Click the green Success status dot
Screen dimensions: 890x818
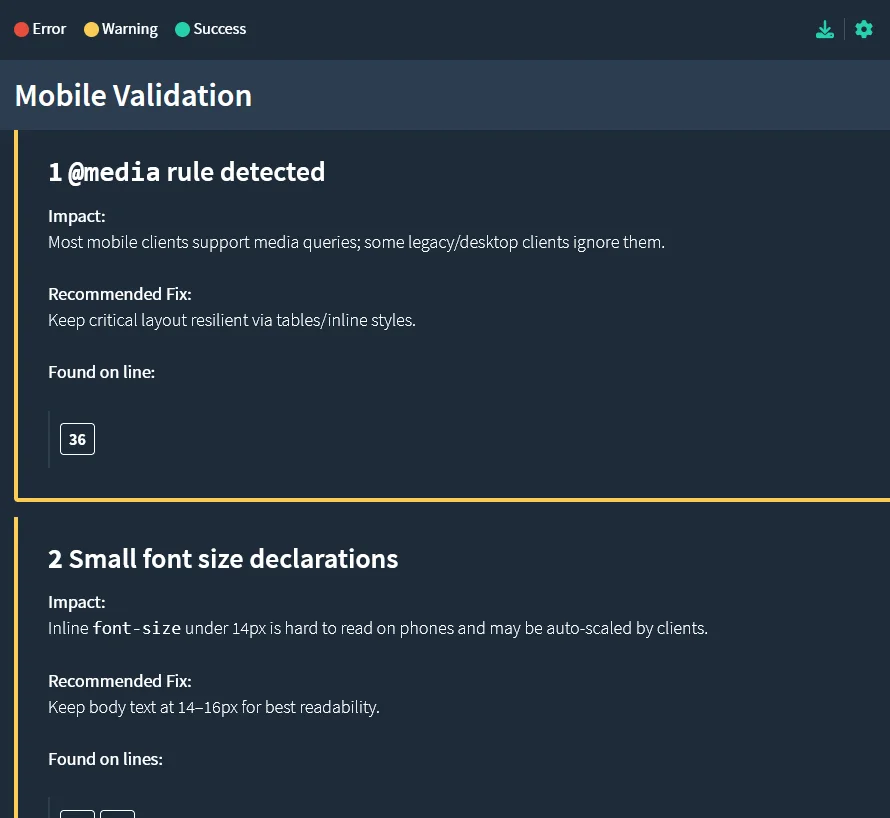(182, 29)
